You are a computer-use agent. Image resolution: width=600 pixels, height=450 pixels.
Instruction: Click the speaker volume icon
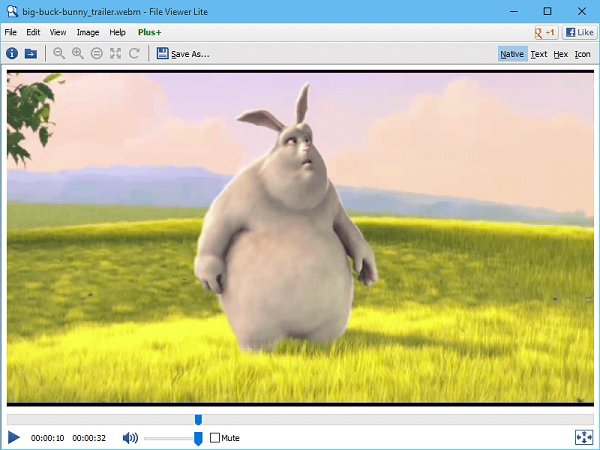click(x=130, y=437)
